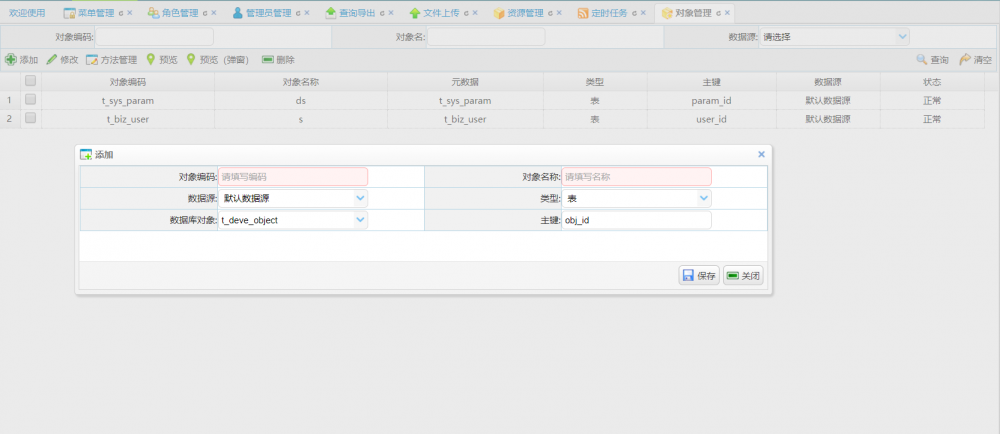Open 方法管理 from the toolbar
1000x434 pixels.
[x=112, y=60]
